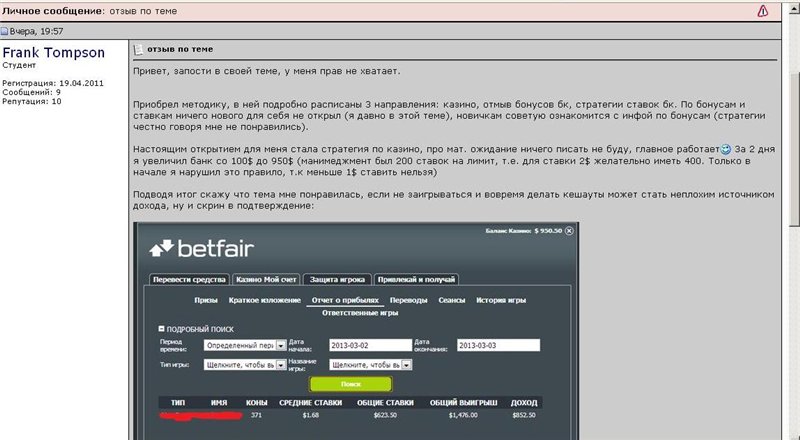Viewport: 800px width, 440px height.
Task: Click the ОБЩИЙ ВЫИГРЫШ column header
Action: pyautogui.click(x=464, y=403)
